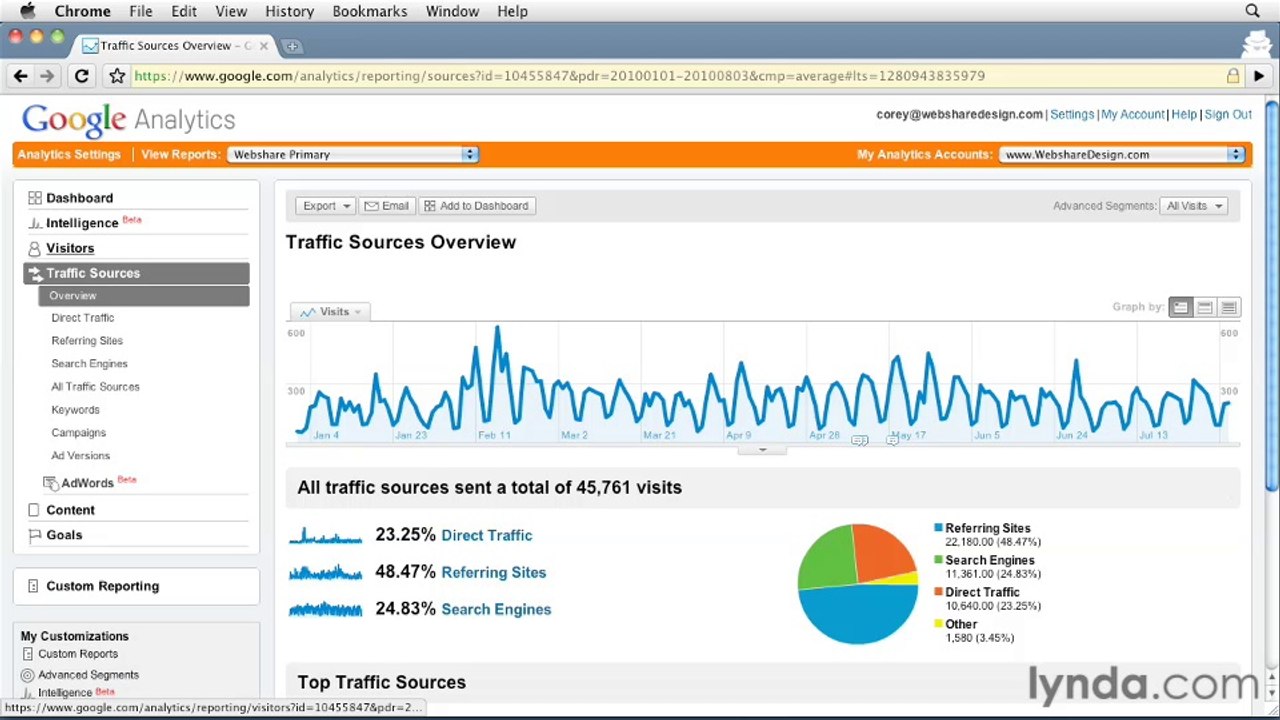Open the My Account link
The image size is (1280, 720).
tap(1132, 115)
